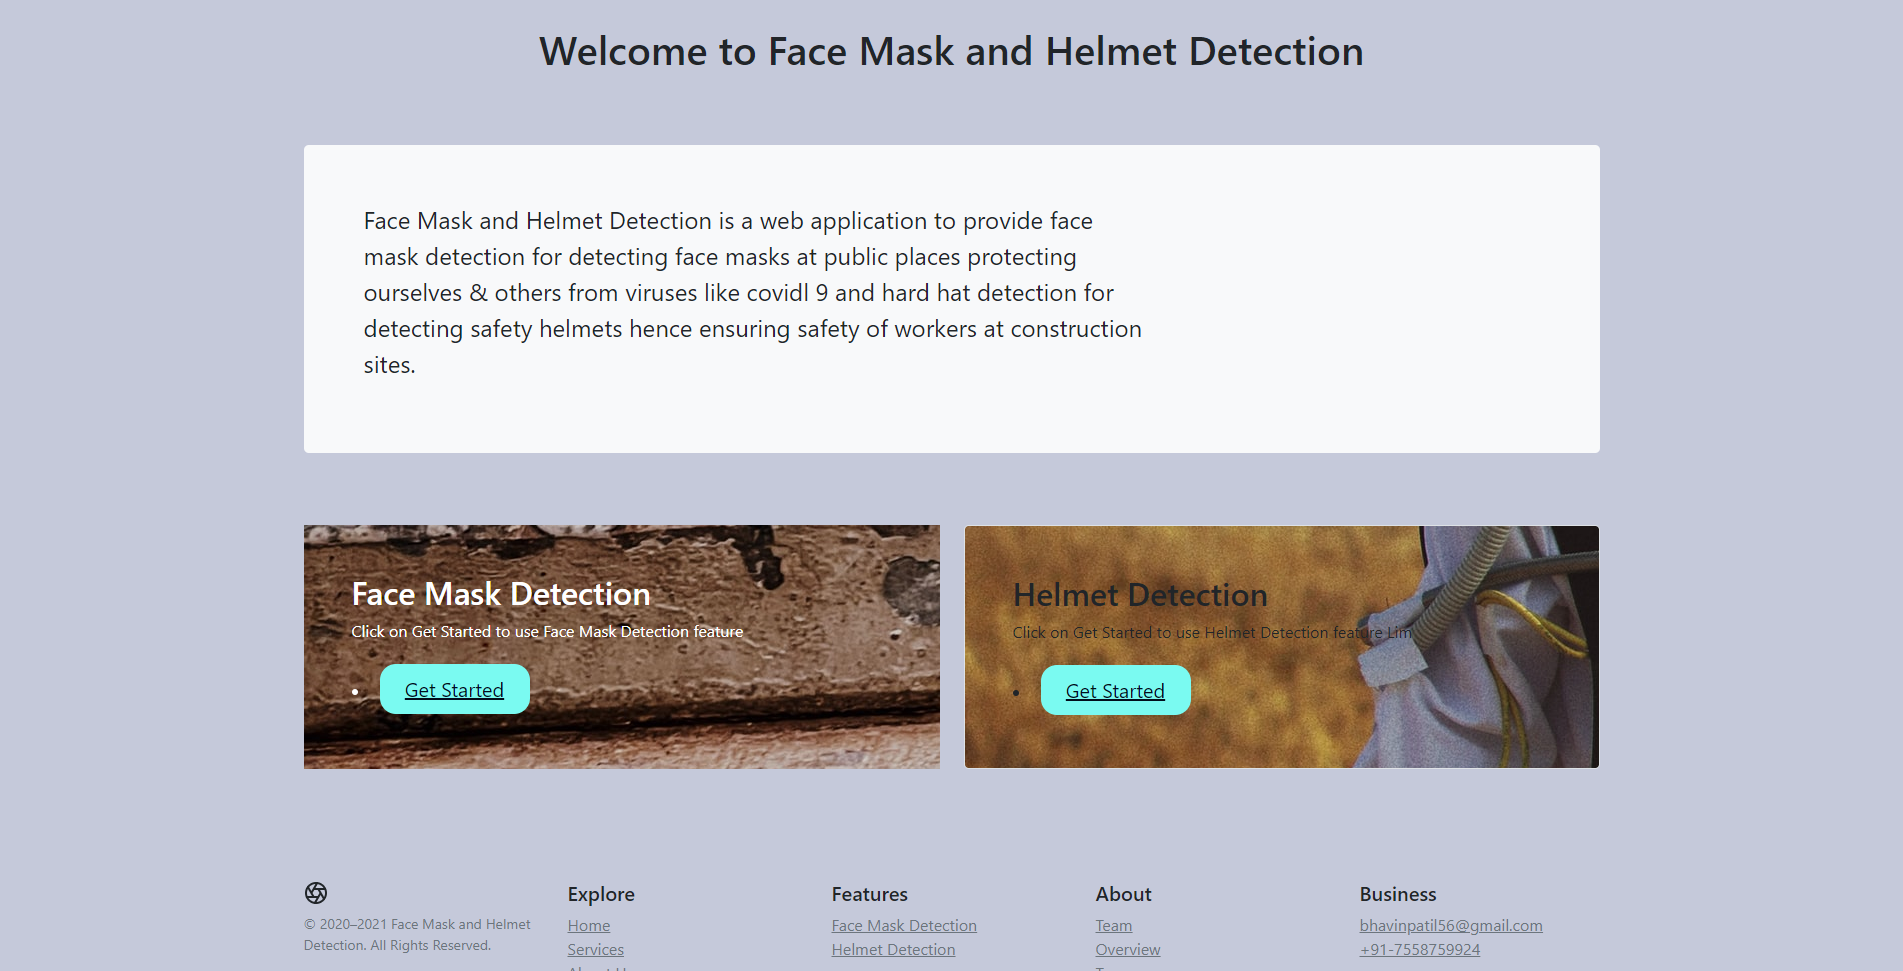Image resolution: width=1903 pixels, height=971 pixels.
Task: Click 'Click on Get Started to use Helmet' text
Action: point(1212,633)
